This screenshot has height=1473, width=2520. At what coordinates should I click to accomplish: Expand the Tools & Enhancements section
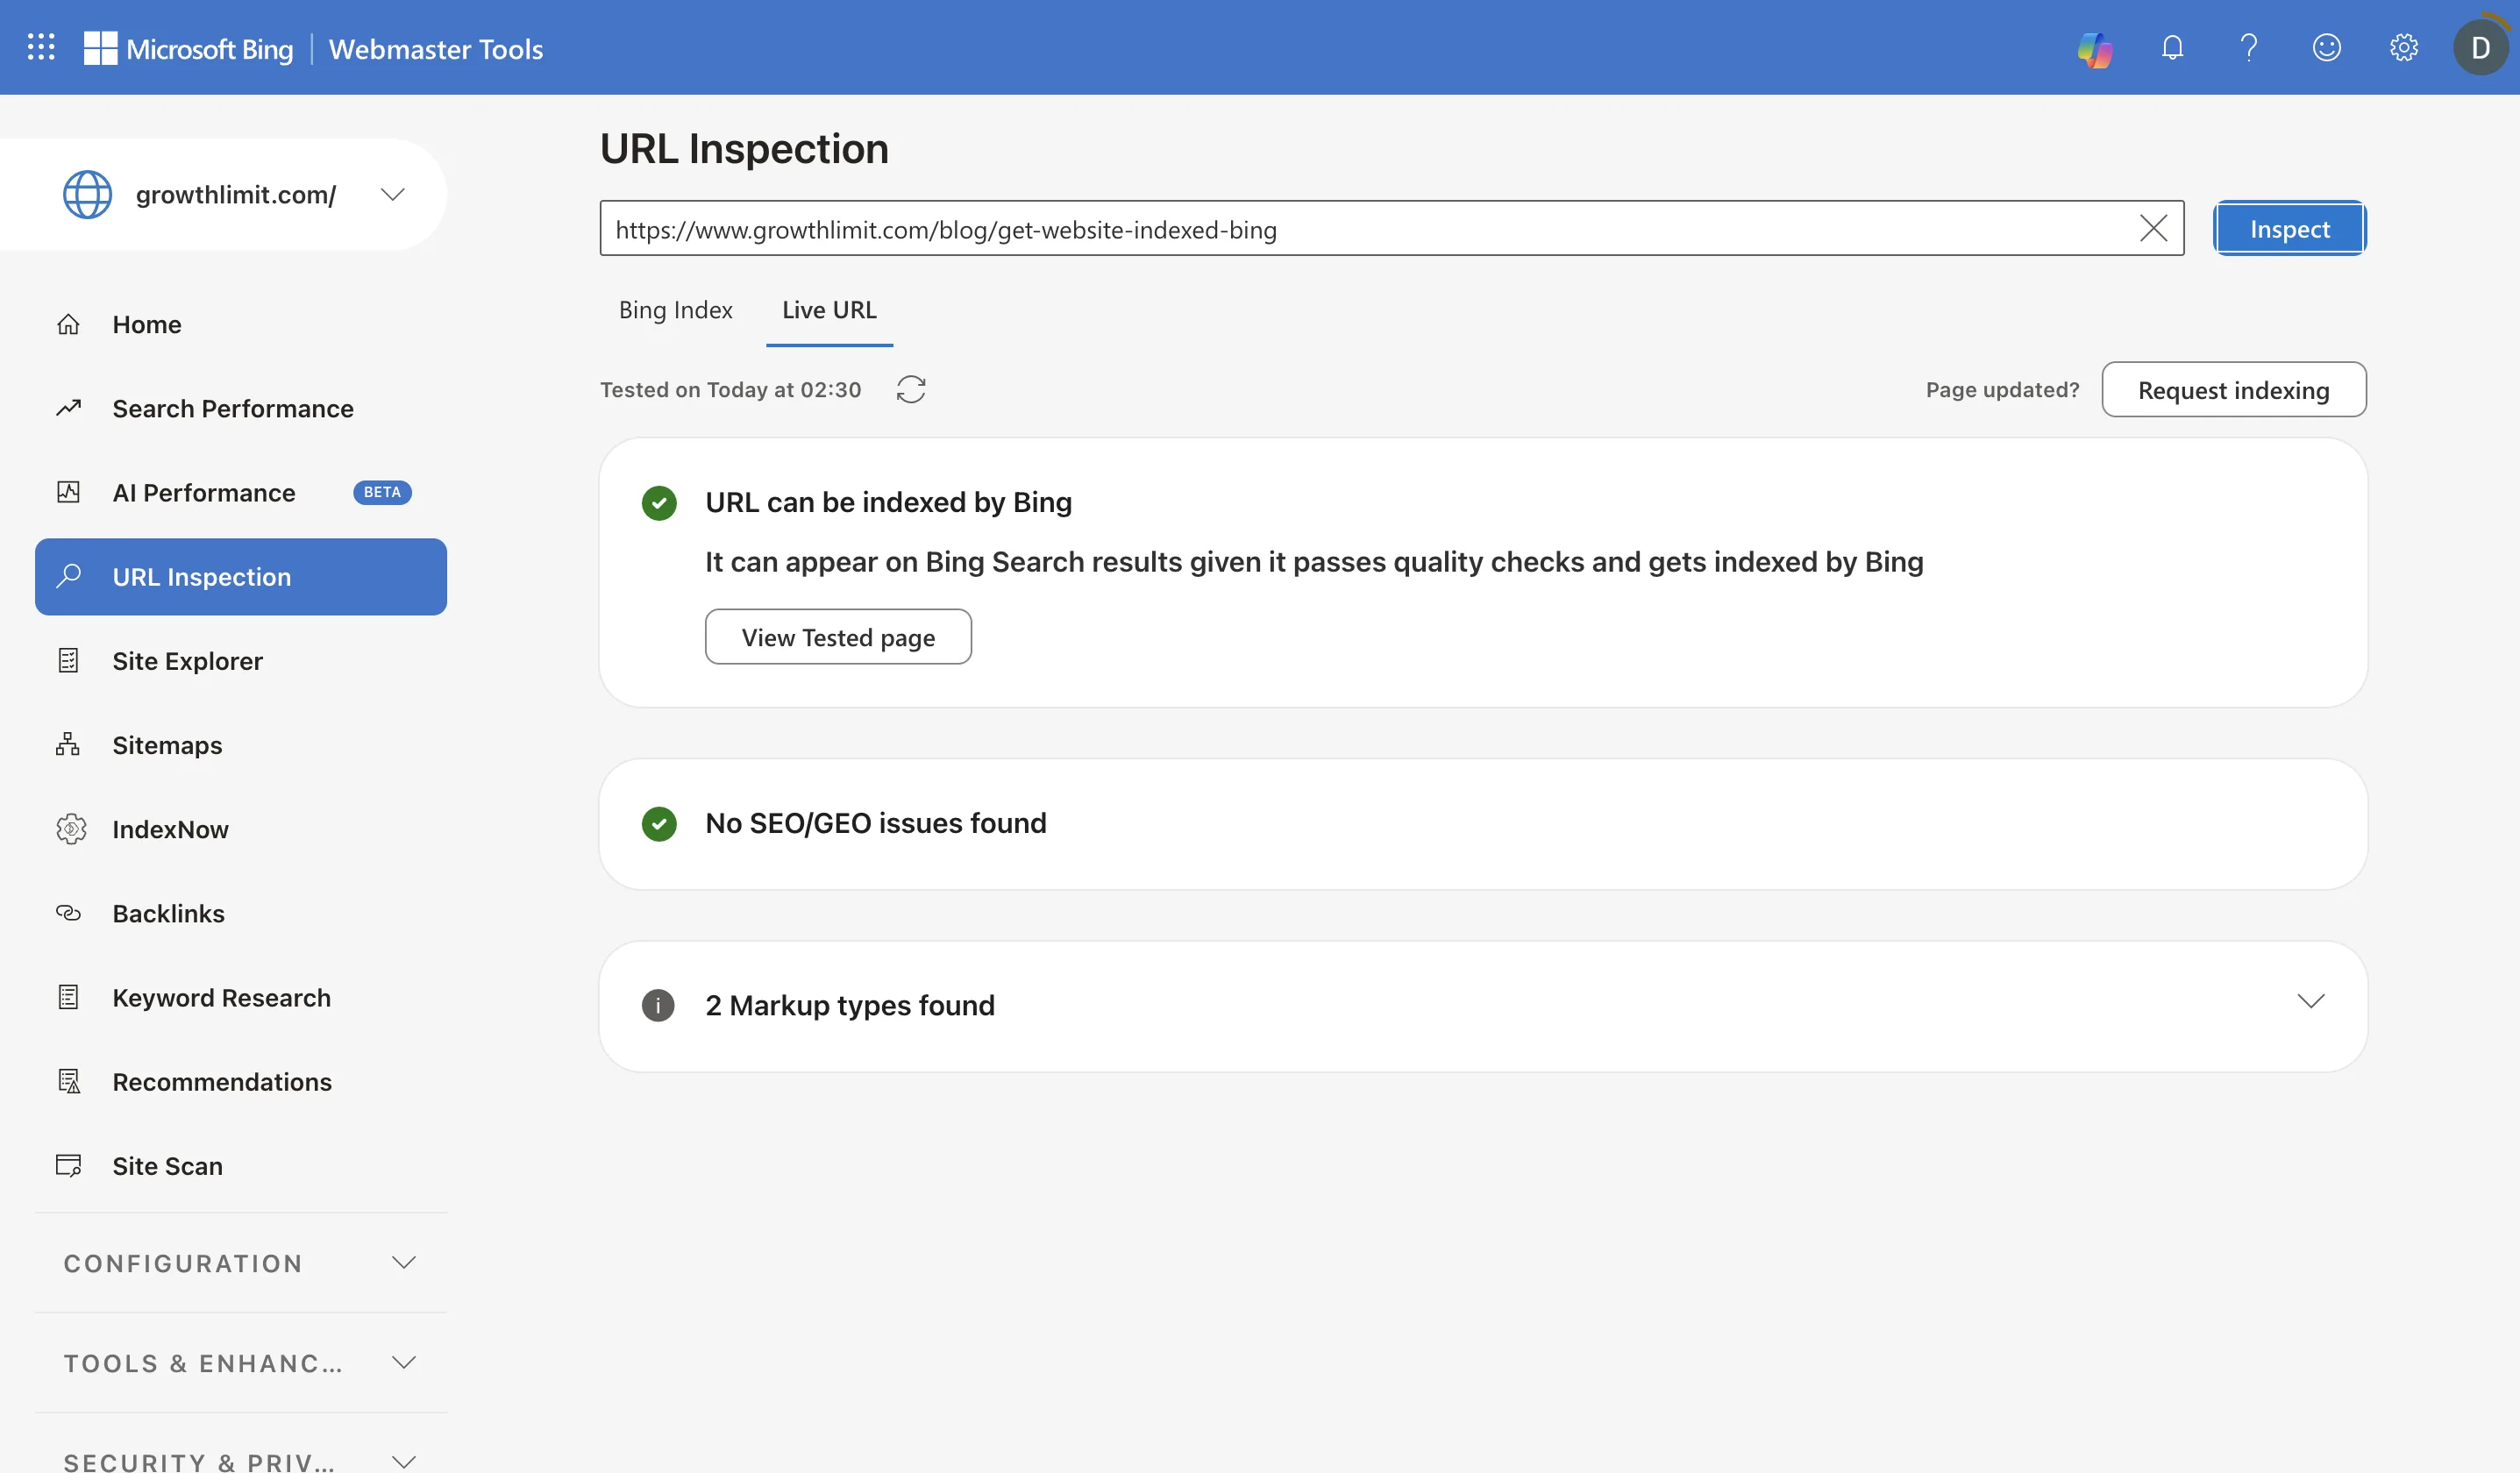241,1363
